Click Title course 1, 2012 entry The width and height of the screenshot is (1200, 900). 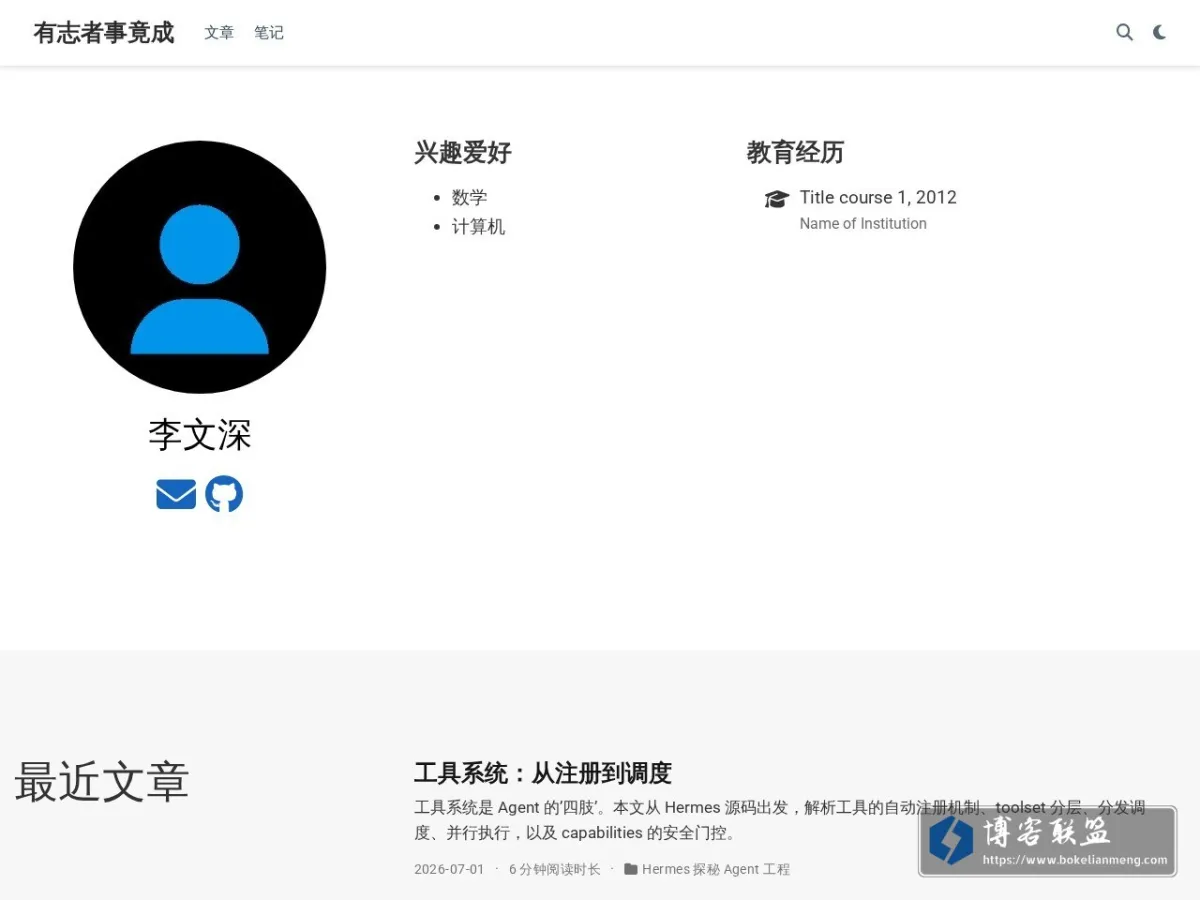878,197
